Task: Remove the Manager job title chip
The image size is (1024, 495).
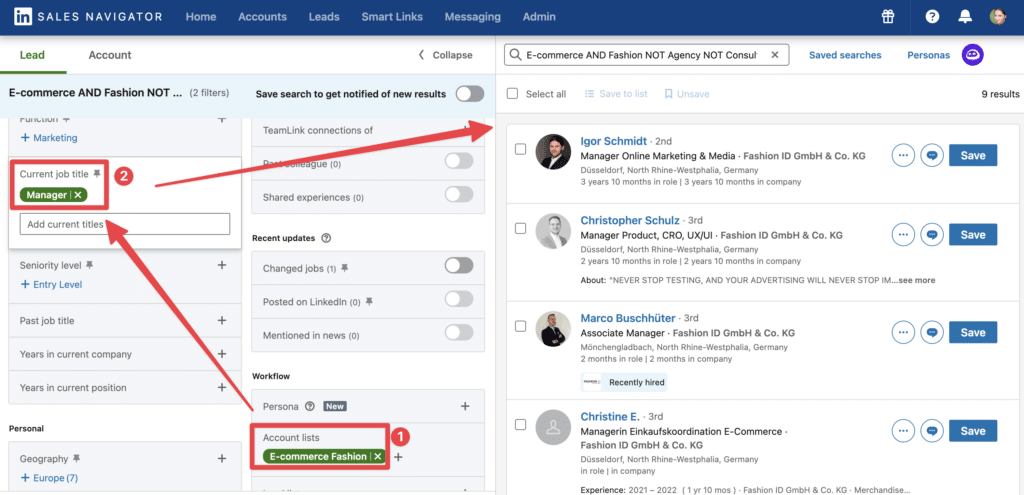Action: [x=78, y=195]
